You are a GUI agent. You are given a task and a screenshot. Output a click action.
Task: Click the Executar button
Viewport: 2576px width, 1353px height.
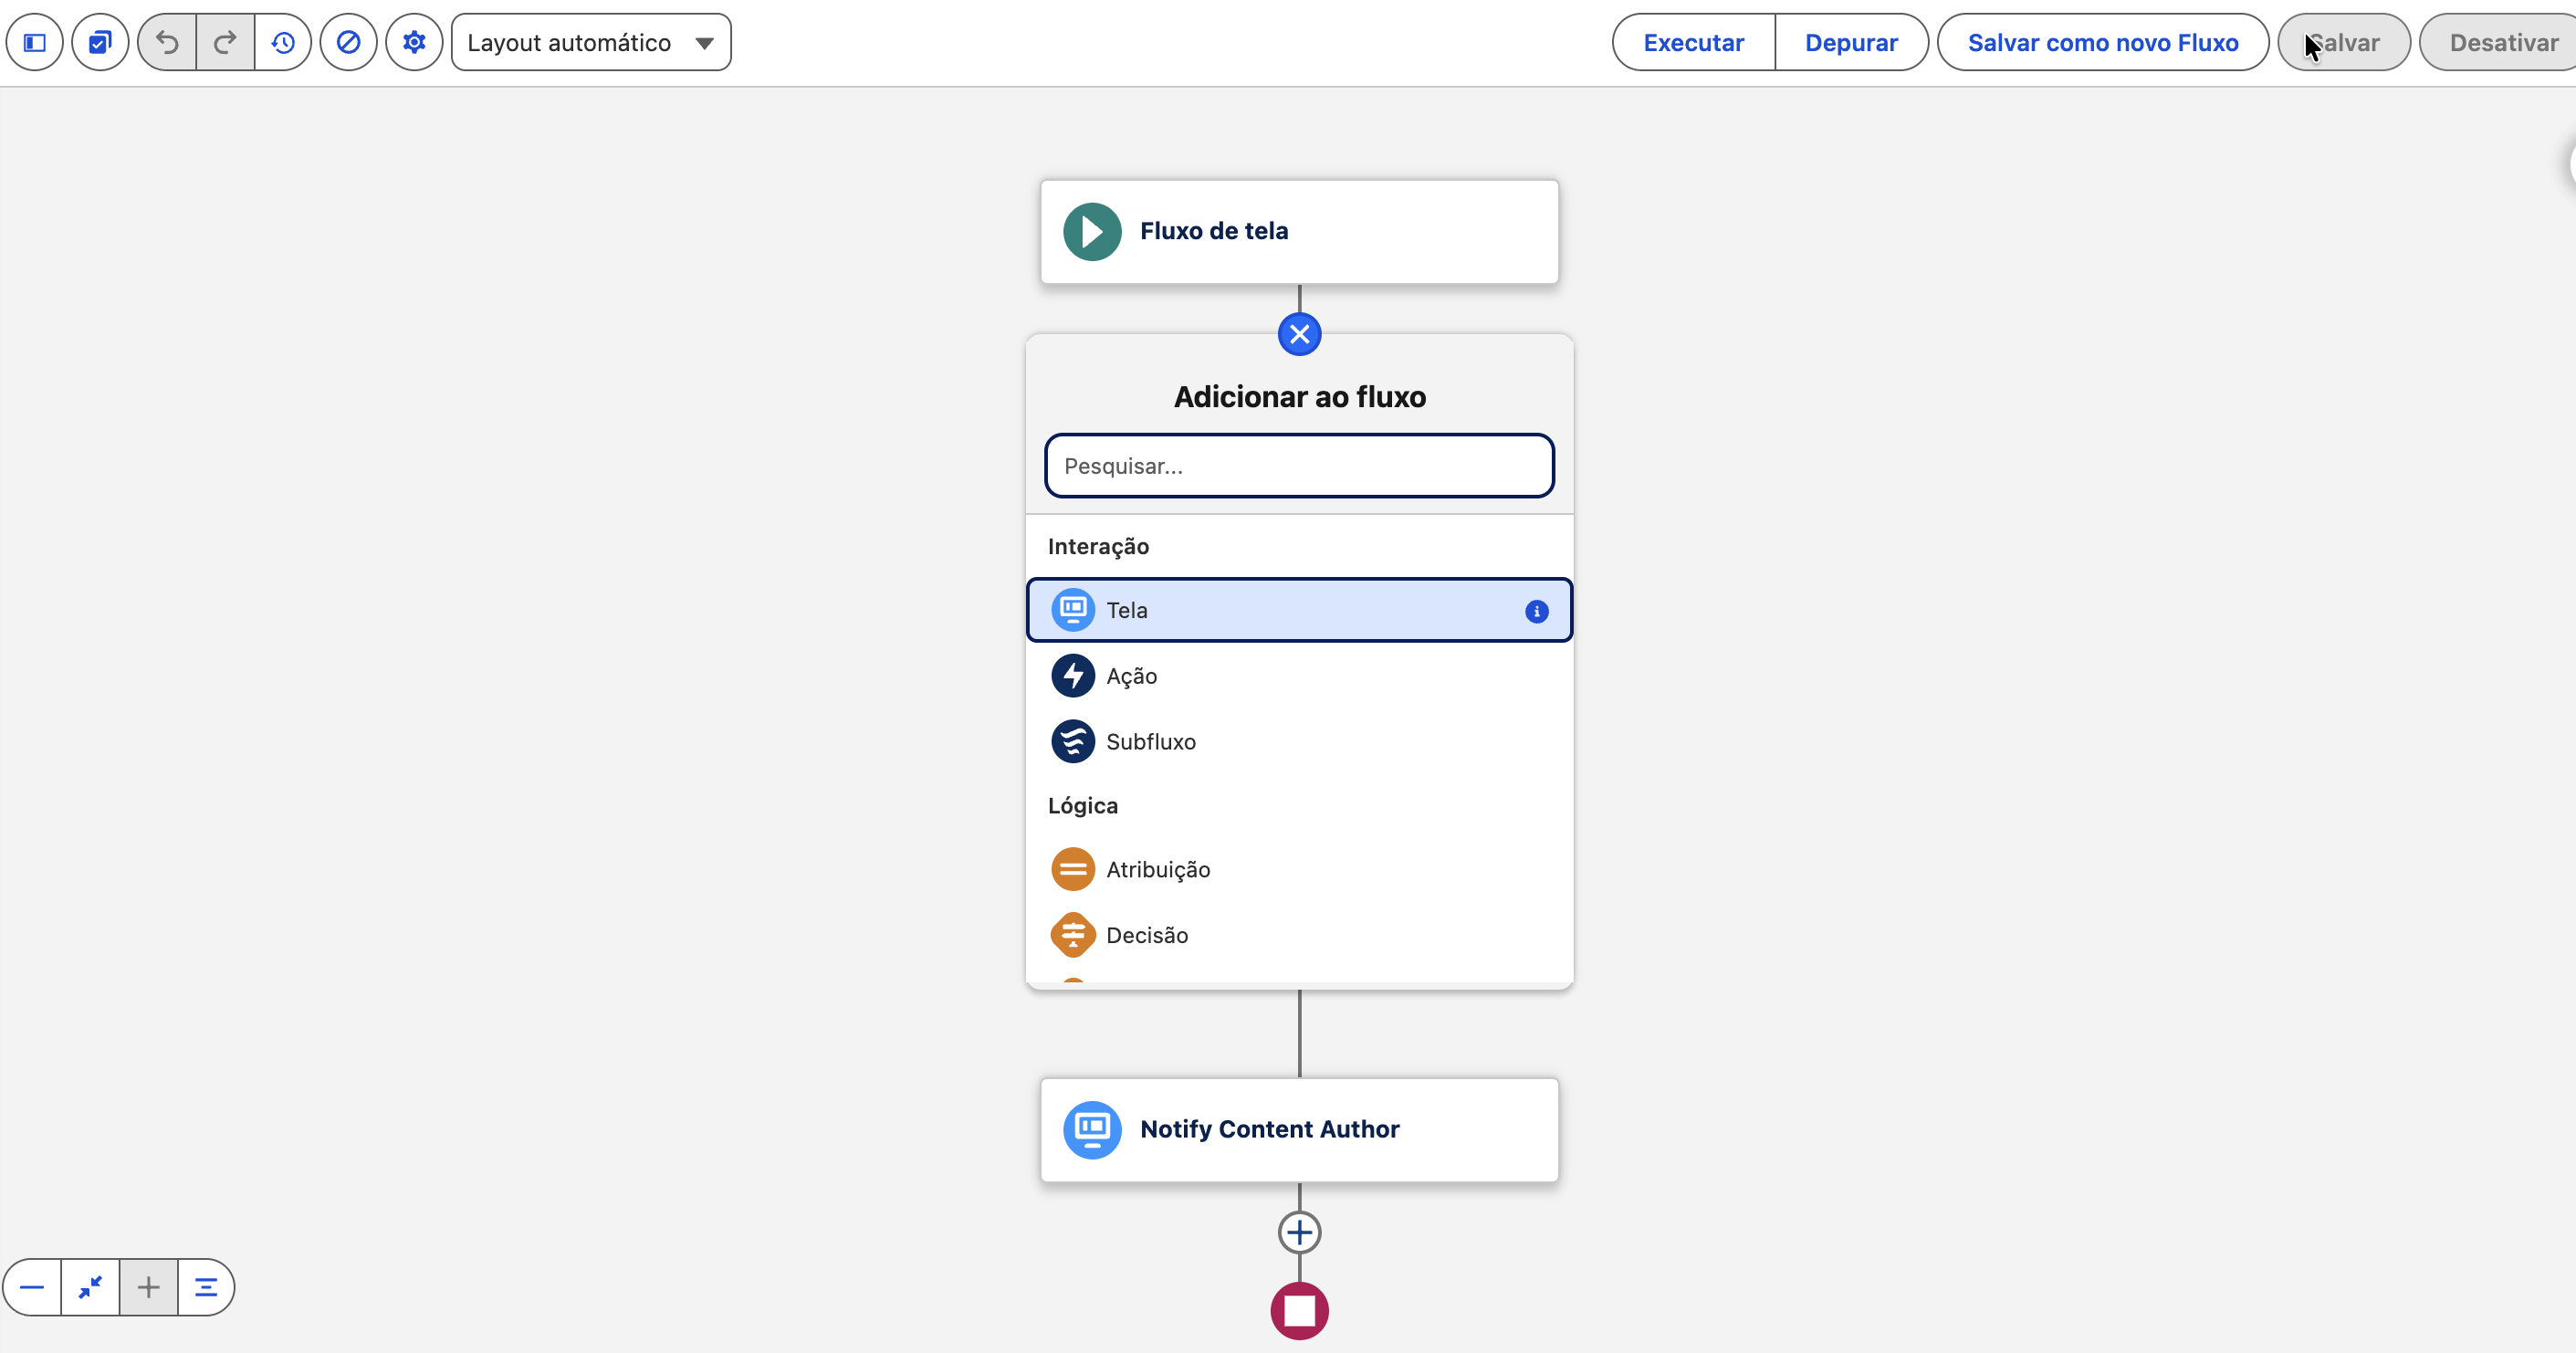click(1693, 42)
